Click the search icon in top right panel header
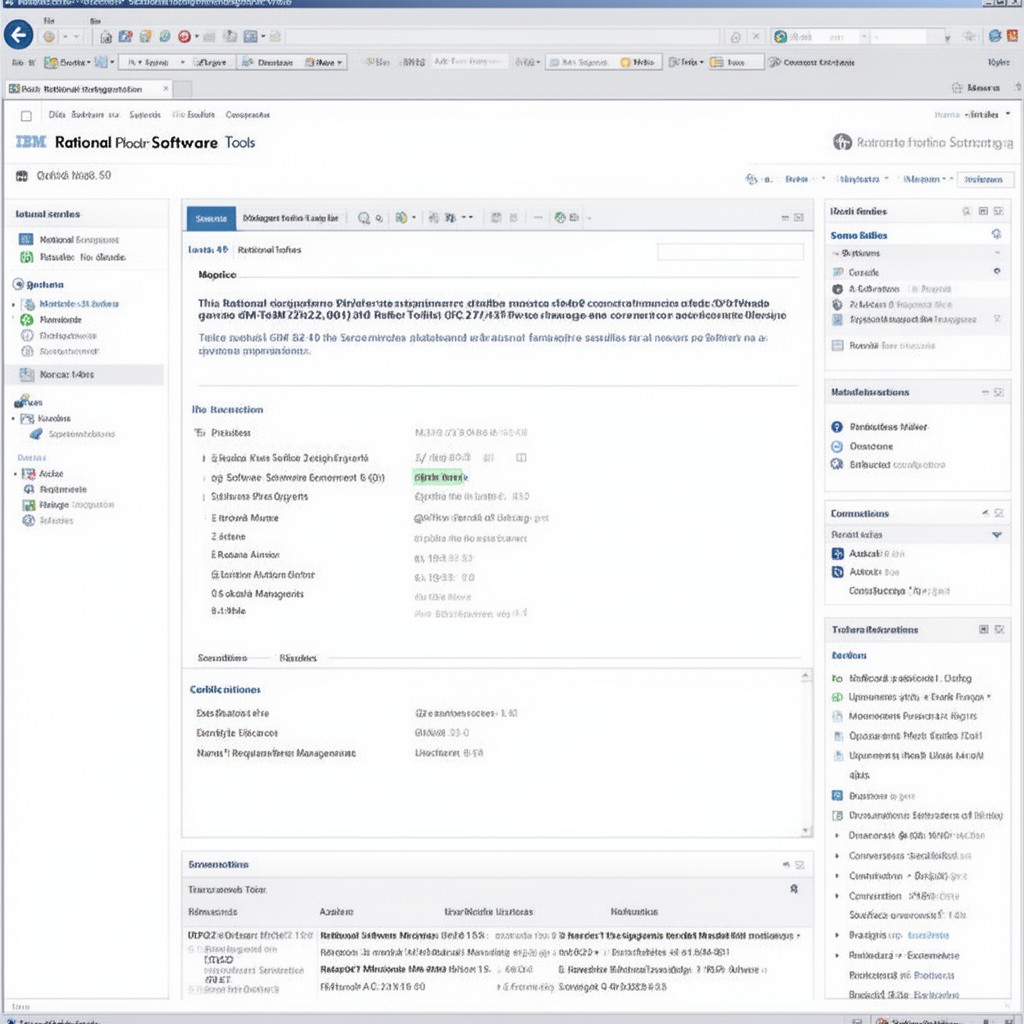This screenshot has height=1024, width=1024. click(967, 212)
